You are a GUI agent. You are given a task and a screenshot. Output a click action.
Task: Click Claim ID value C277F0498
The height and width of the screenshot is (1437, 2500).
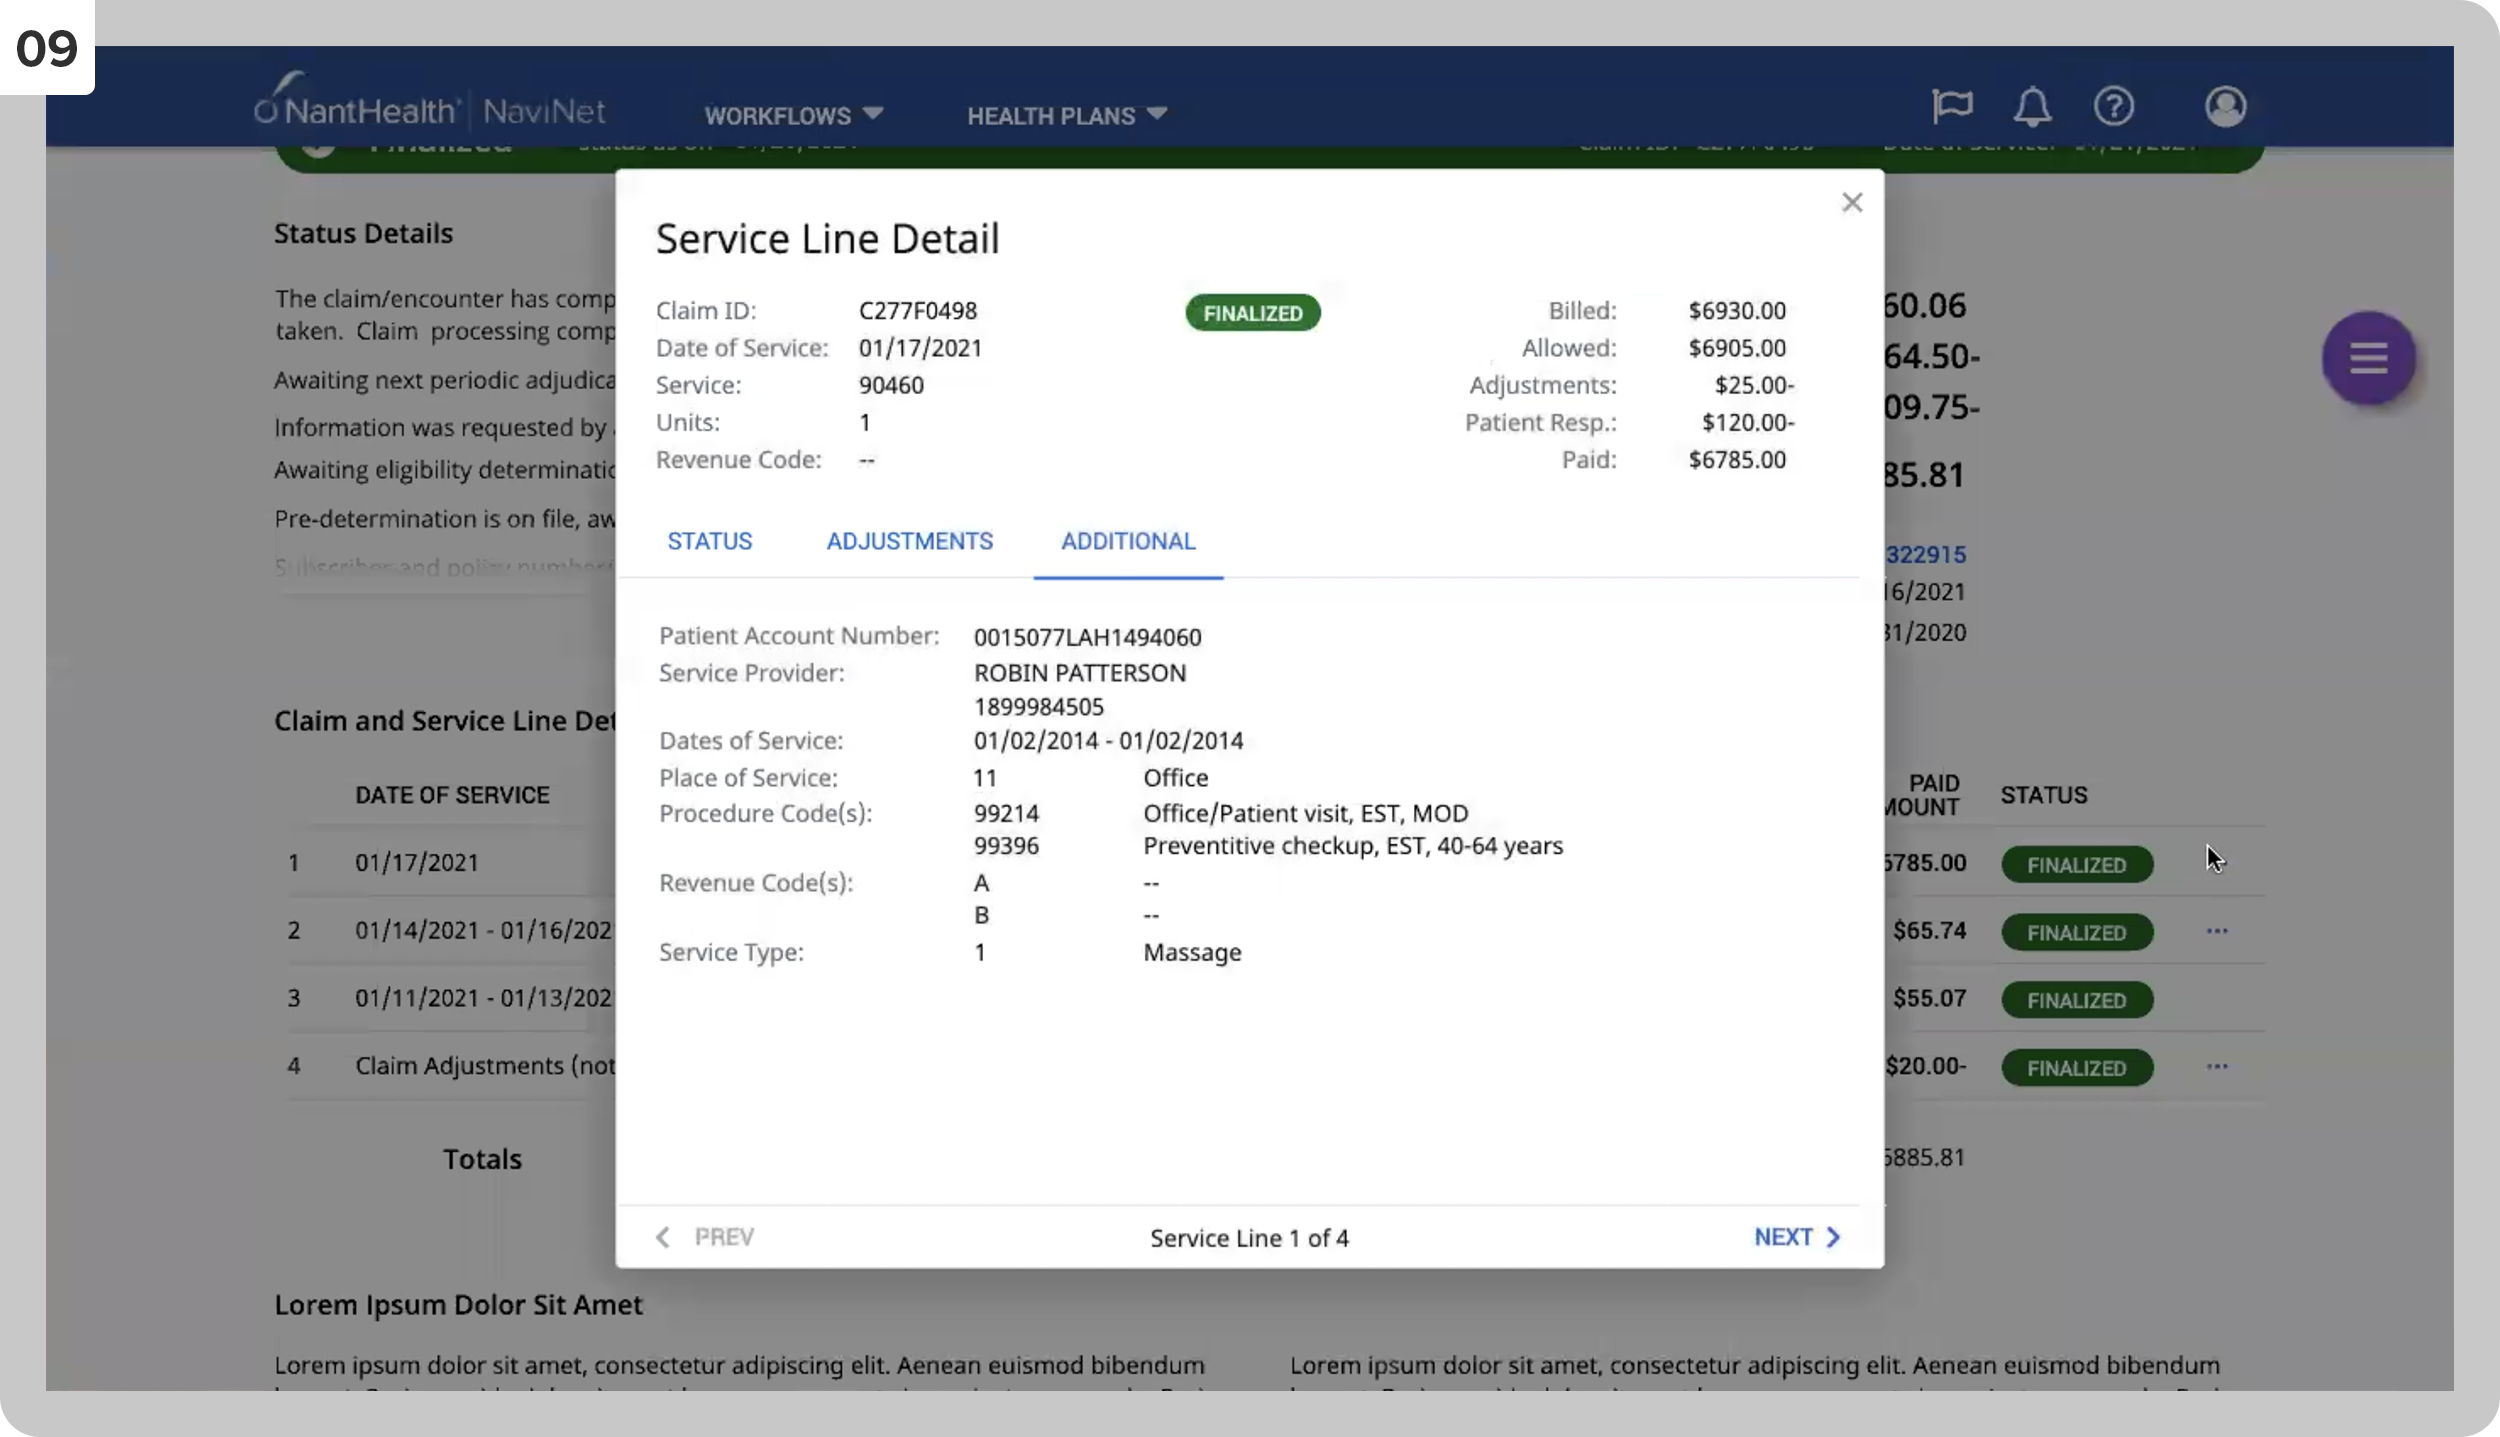(917, 311)
